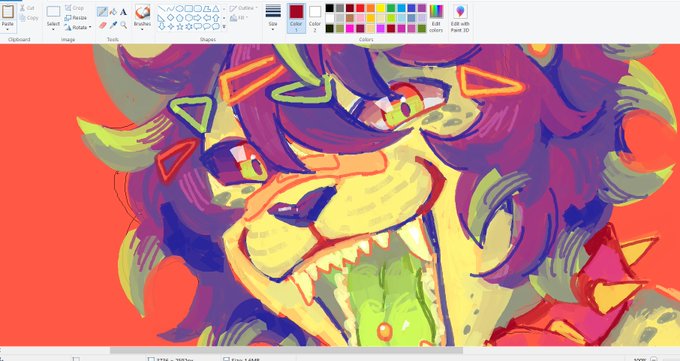Viewport: 680px width, 361px height.
Task: Choose the Right triangle shape
Action: click(161, 18)
